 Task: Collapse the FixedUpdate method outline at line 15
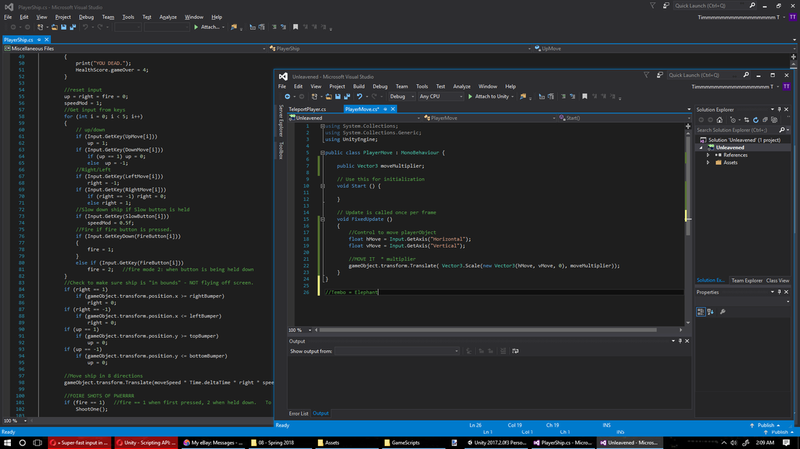point(322,219)
